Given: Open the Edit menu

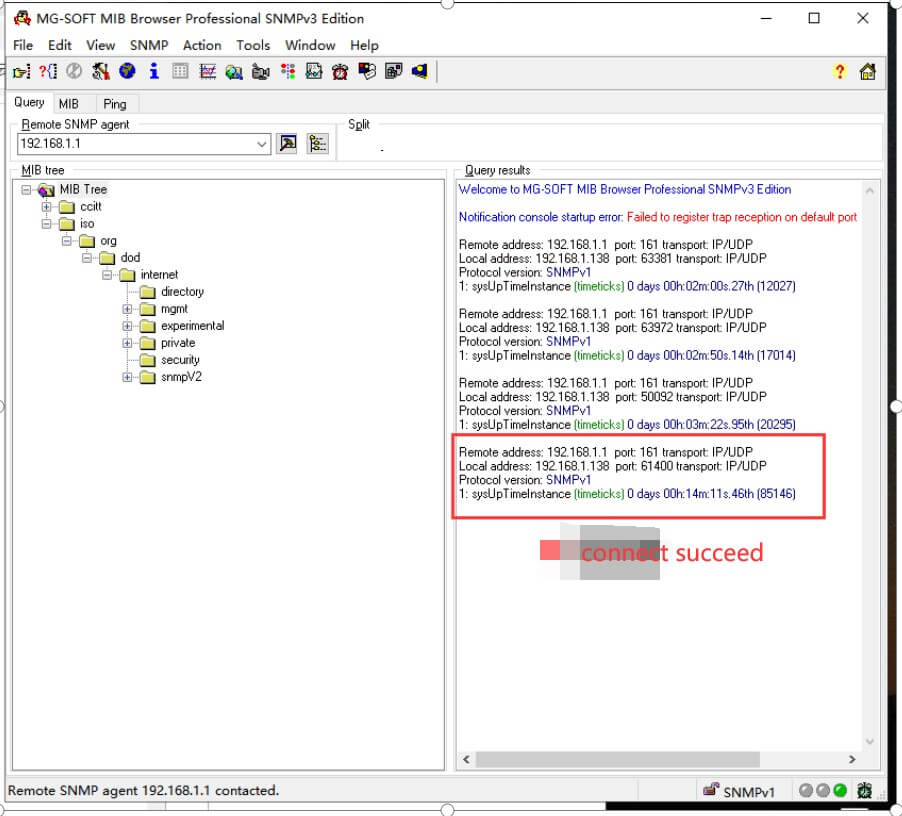Looking at the screenshot, I should pos(60,45).
